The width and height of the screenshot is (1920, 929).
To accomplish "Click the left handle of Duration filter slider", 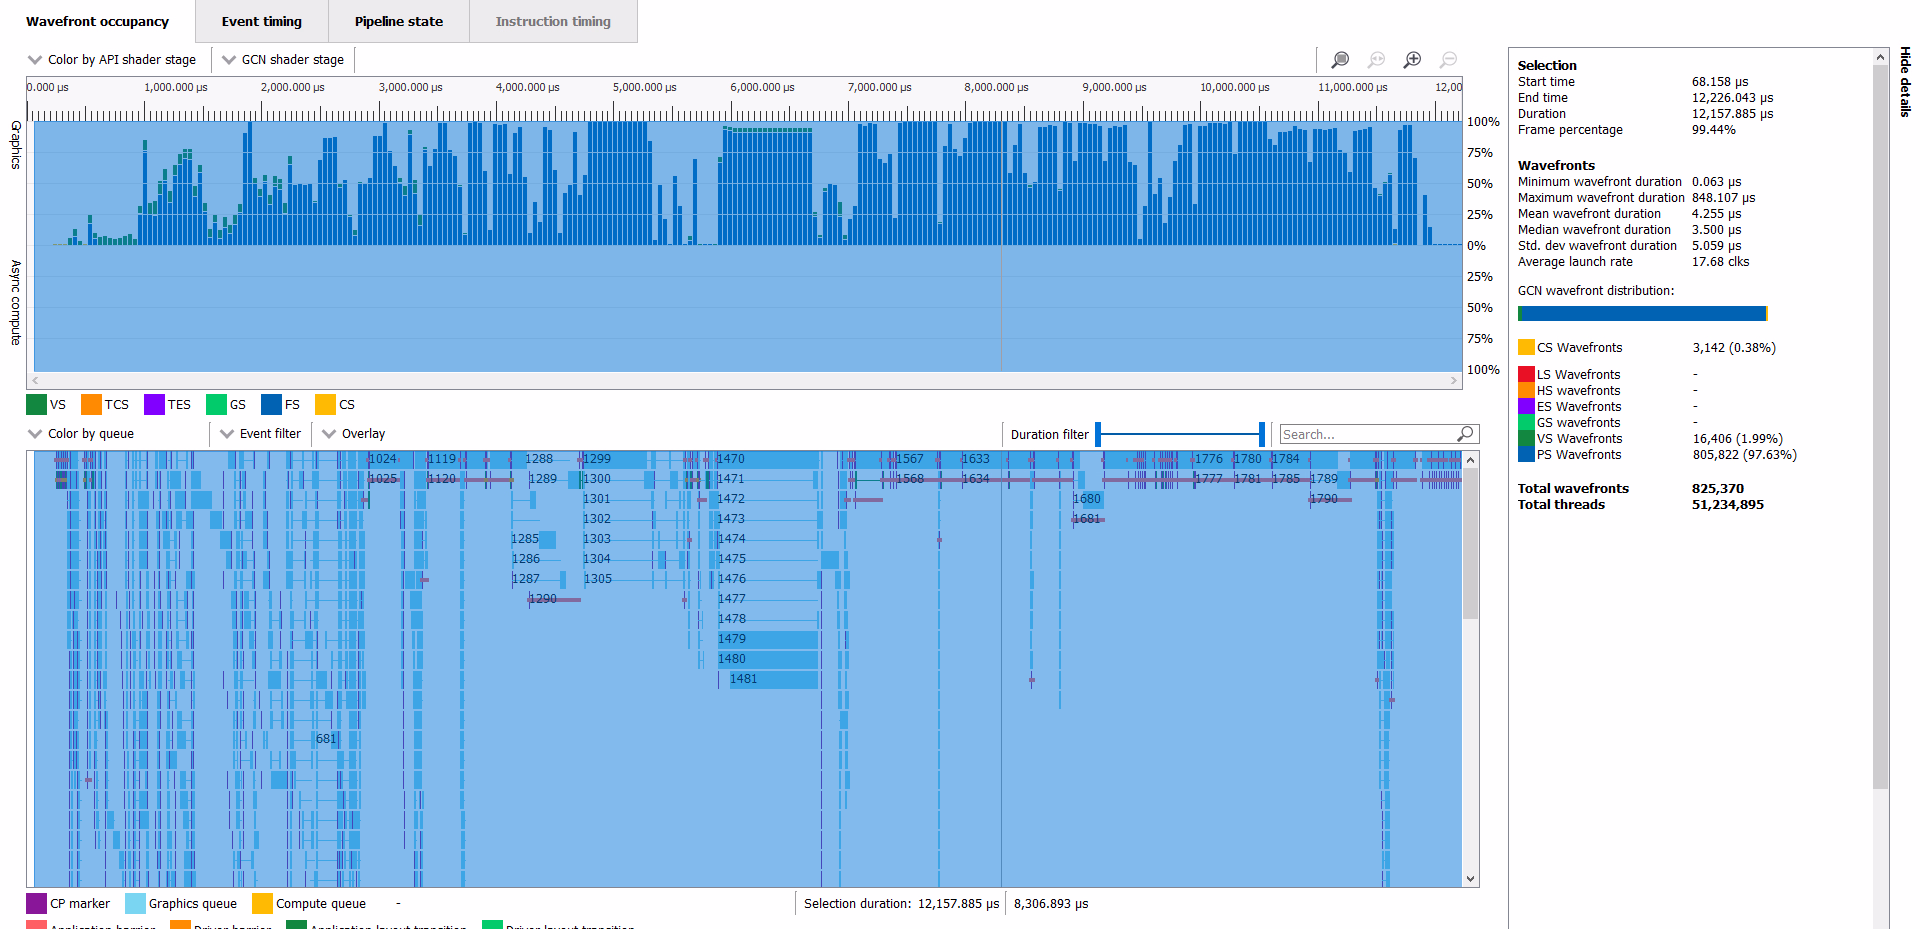I will click(1098, 434).
